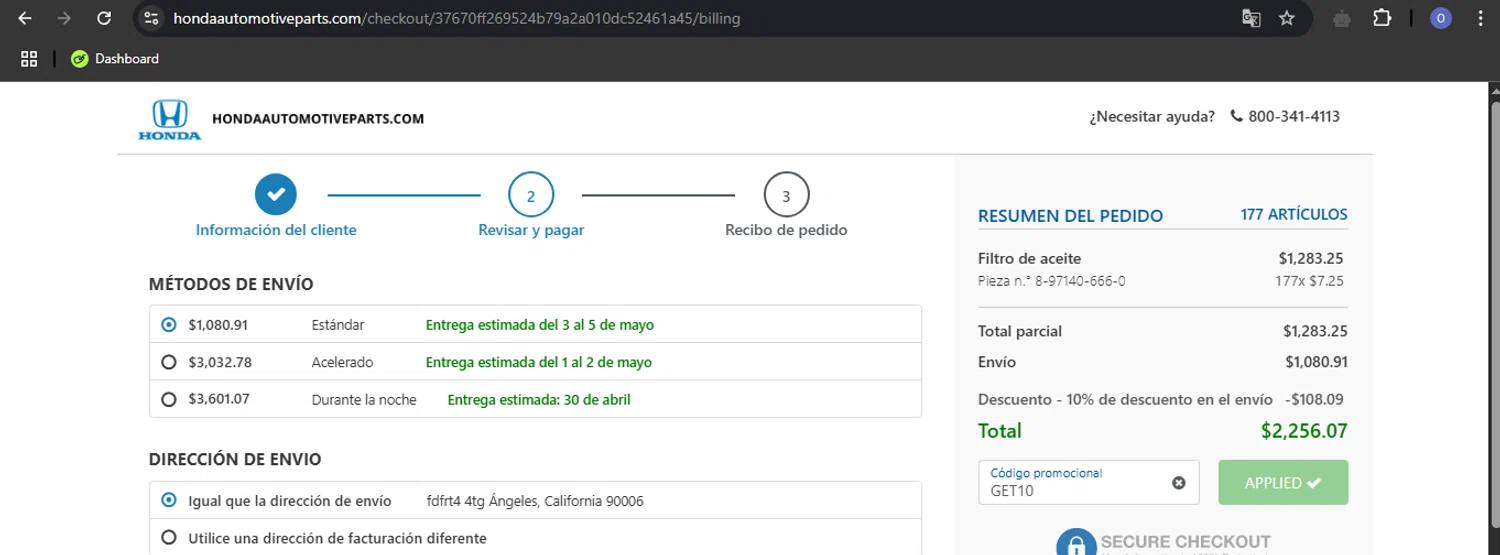Click the Honda logo
Image resolution: width=1500 pixels, height=555 pixels.
point(169,120)
